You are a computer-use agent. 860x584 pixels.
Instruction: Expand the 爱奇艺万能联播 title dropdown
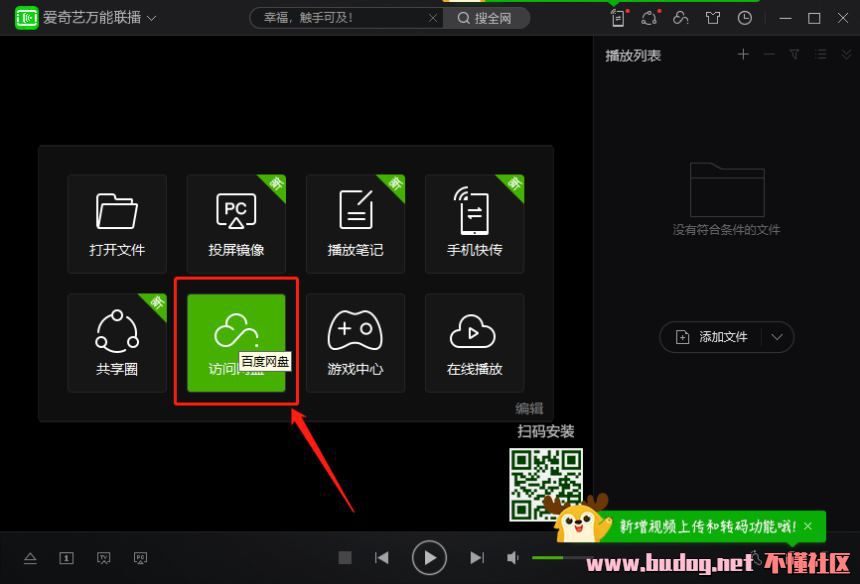[152, 18]
